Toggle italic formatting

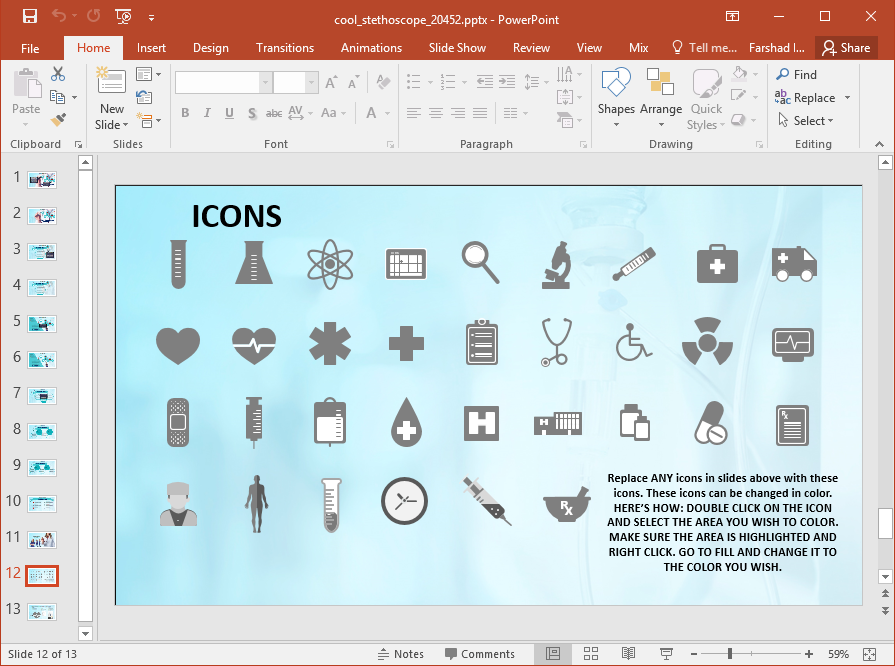[207, 113]
